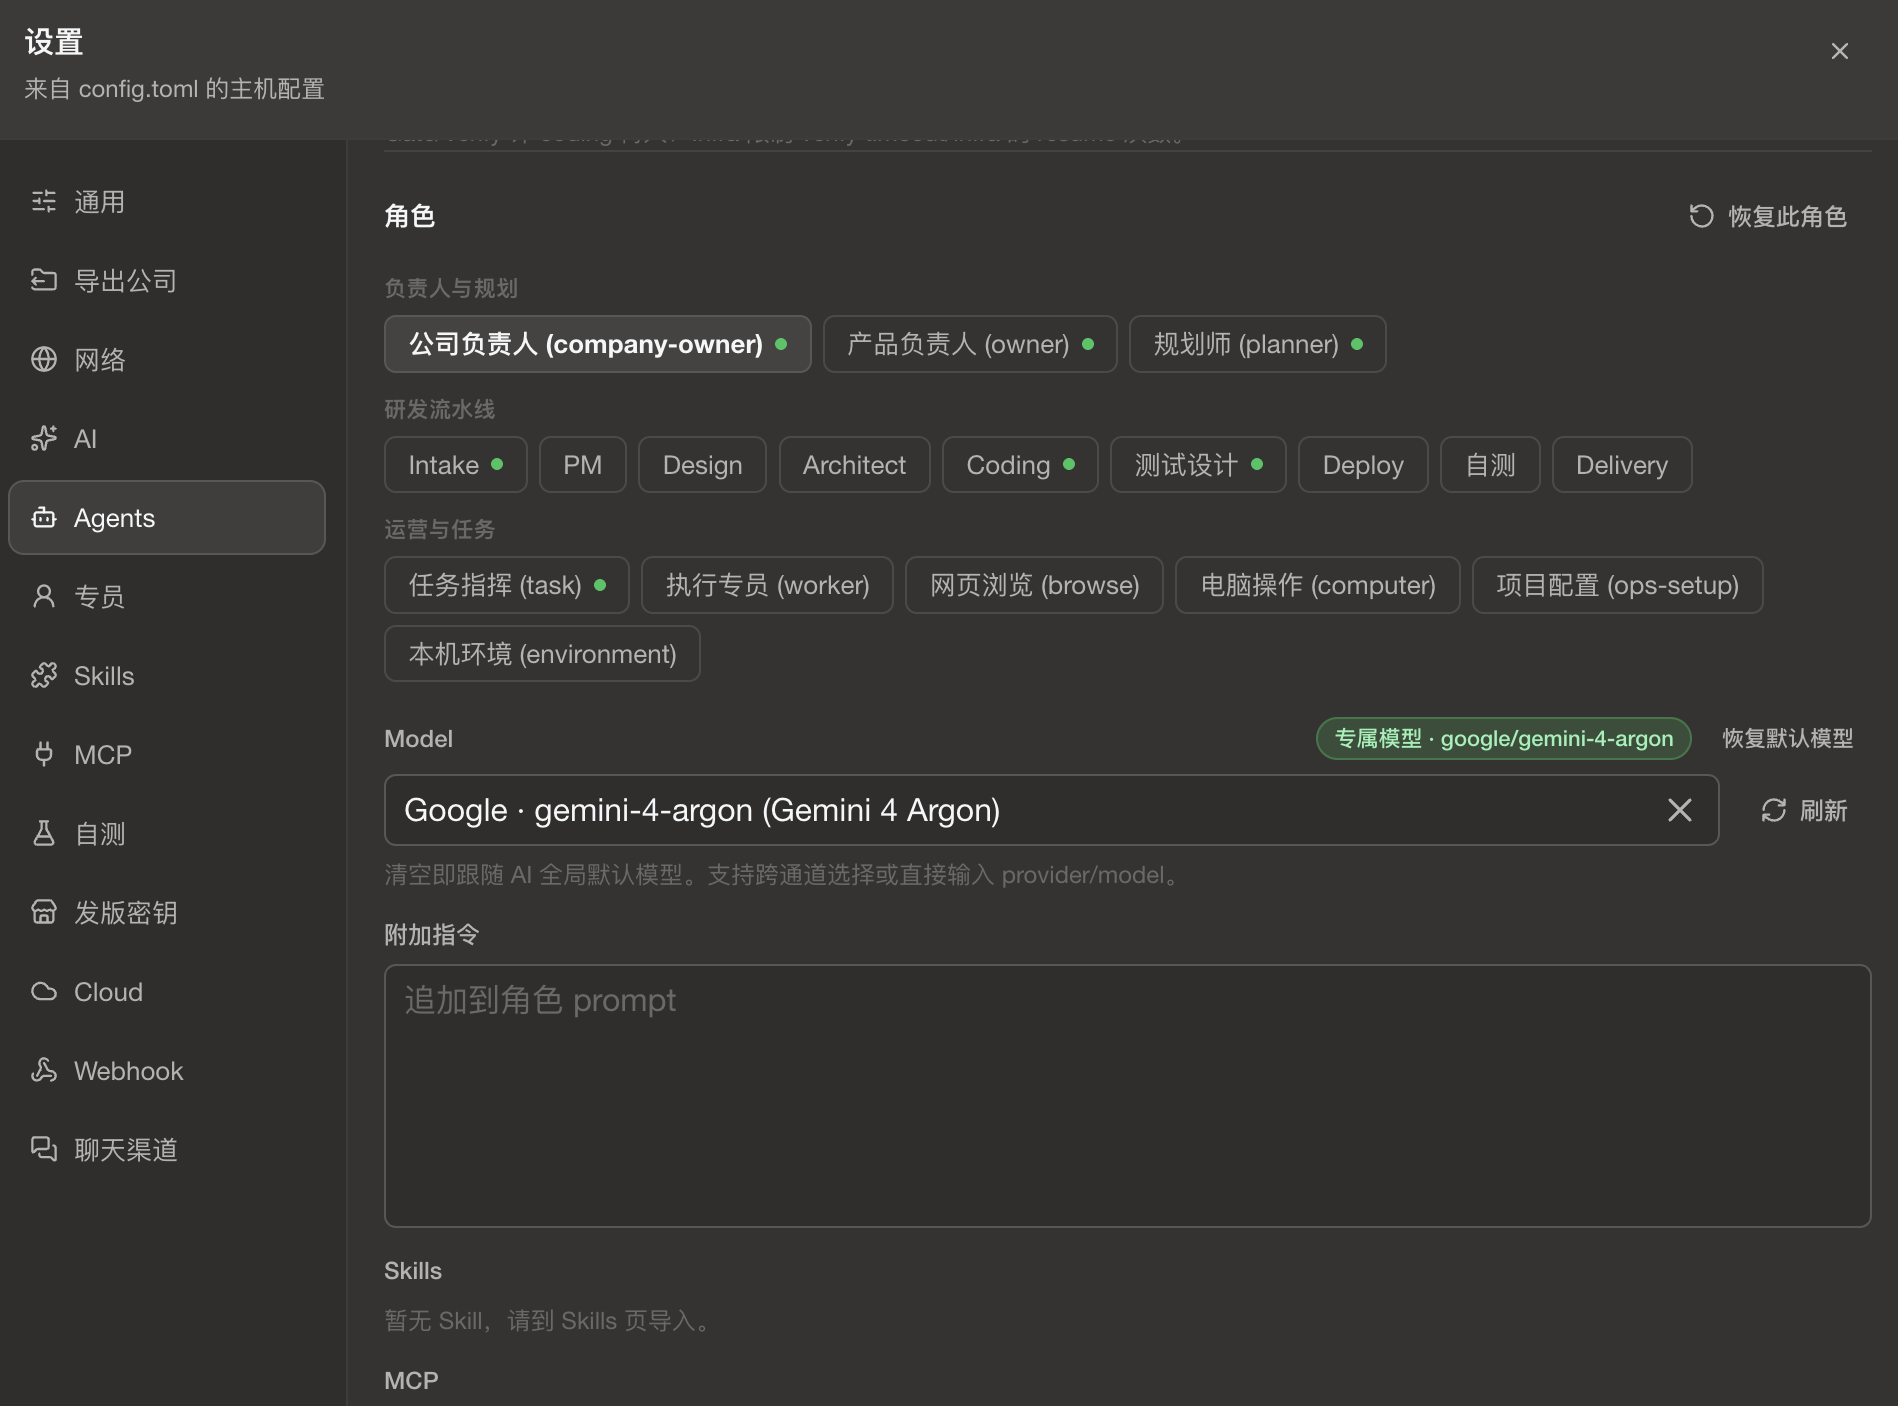The height and width of the screenshot is (1406, 1898).
Task: Select the 任务指挥 (task) role chip
Action: coord(506,585)
